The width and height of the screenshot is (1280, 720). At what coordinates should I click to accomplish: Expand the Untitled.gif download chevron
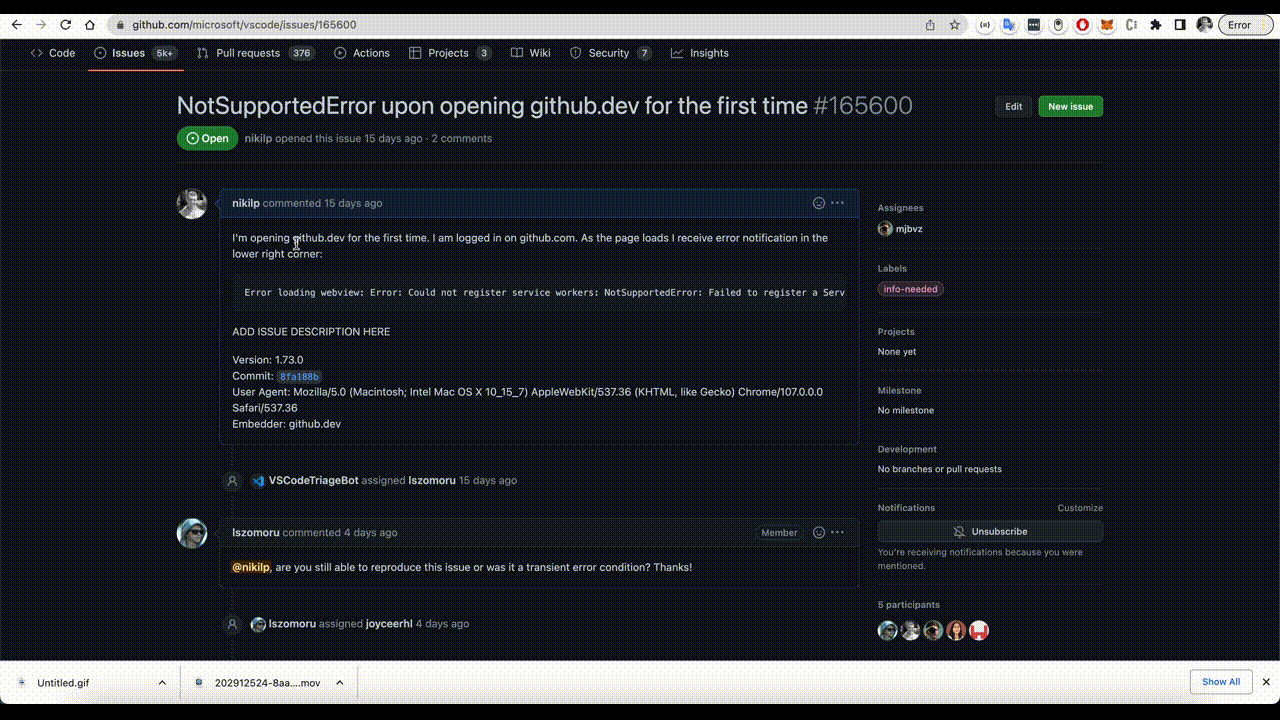click(162, 682)
